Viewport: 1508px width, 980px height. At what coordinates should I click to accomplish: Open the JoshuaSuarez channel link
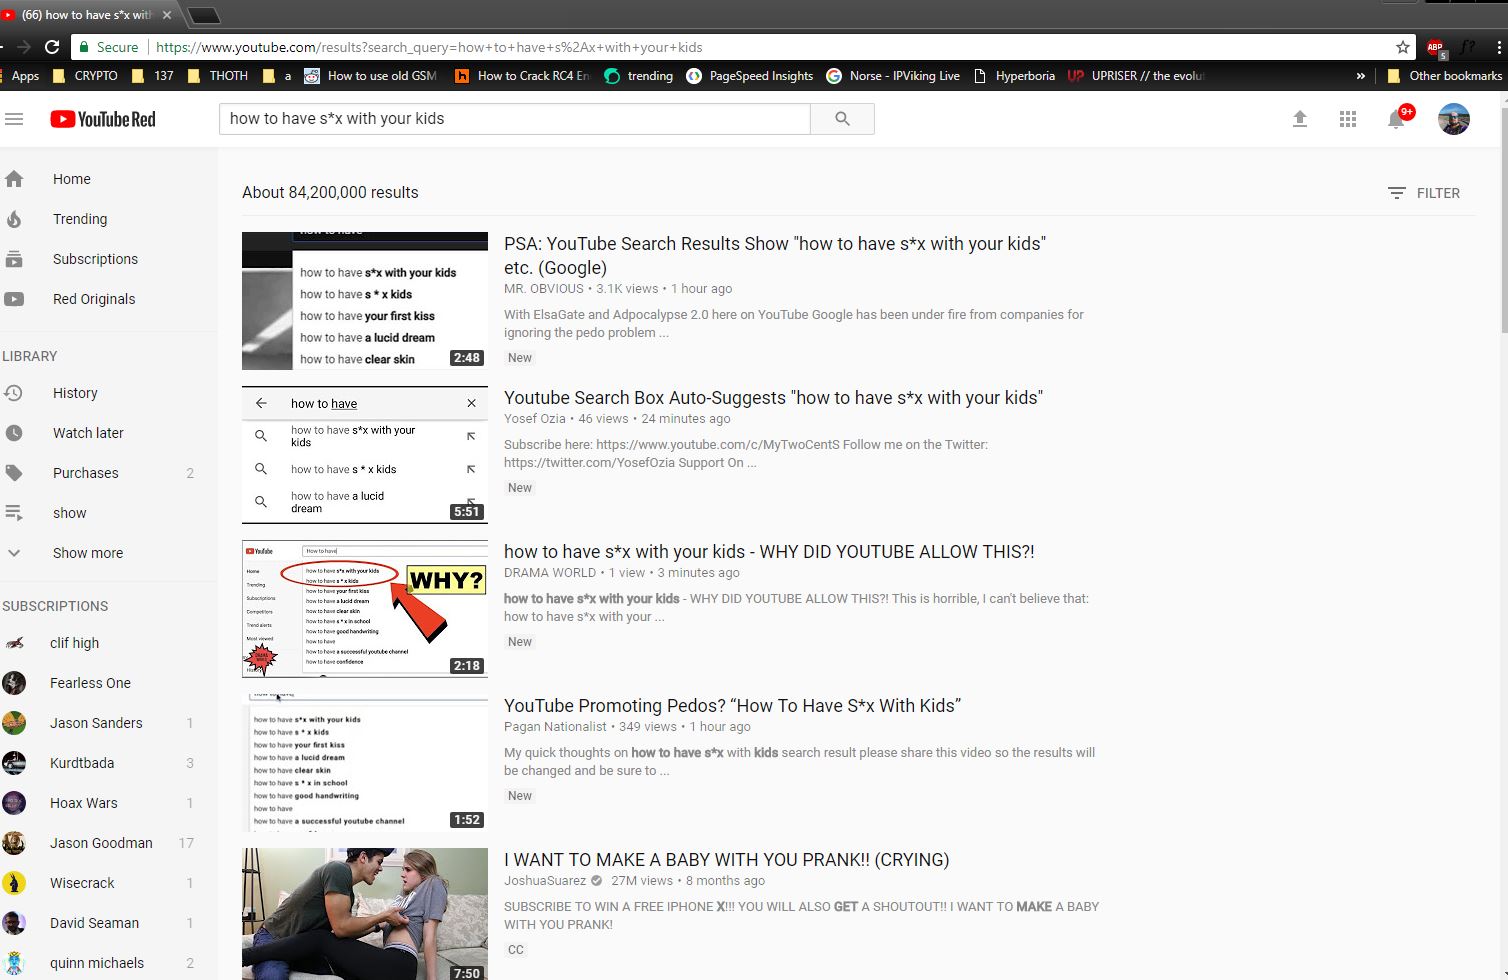pos(545,881)
